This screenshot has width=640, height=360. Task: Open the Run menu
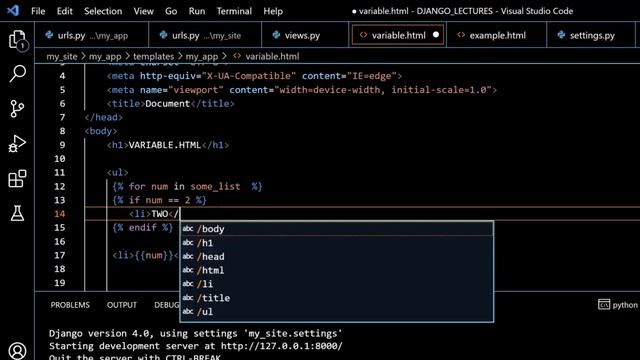coord(197,11)
